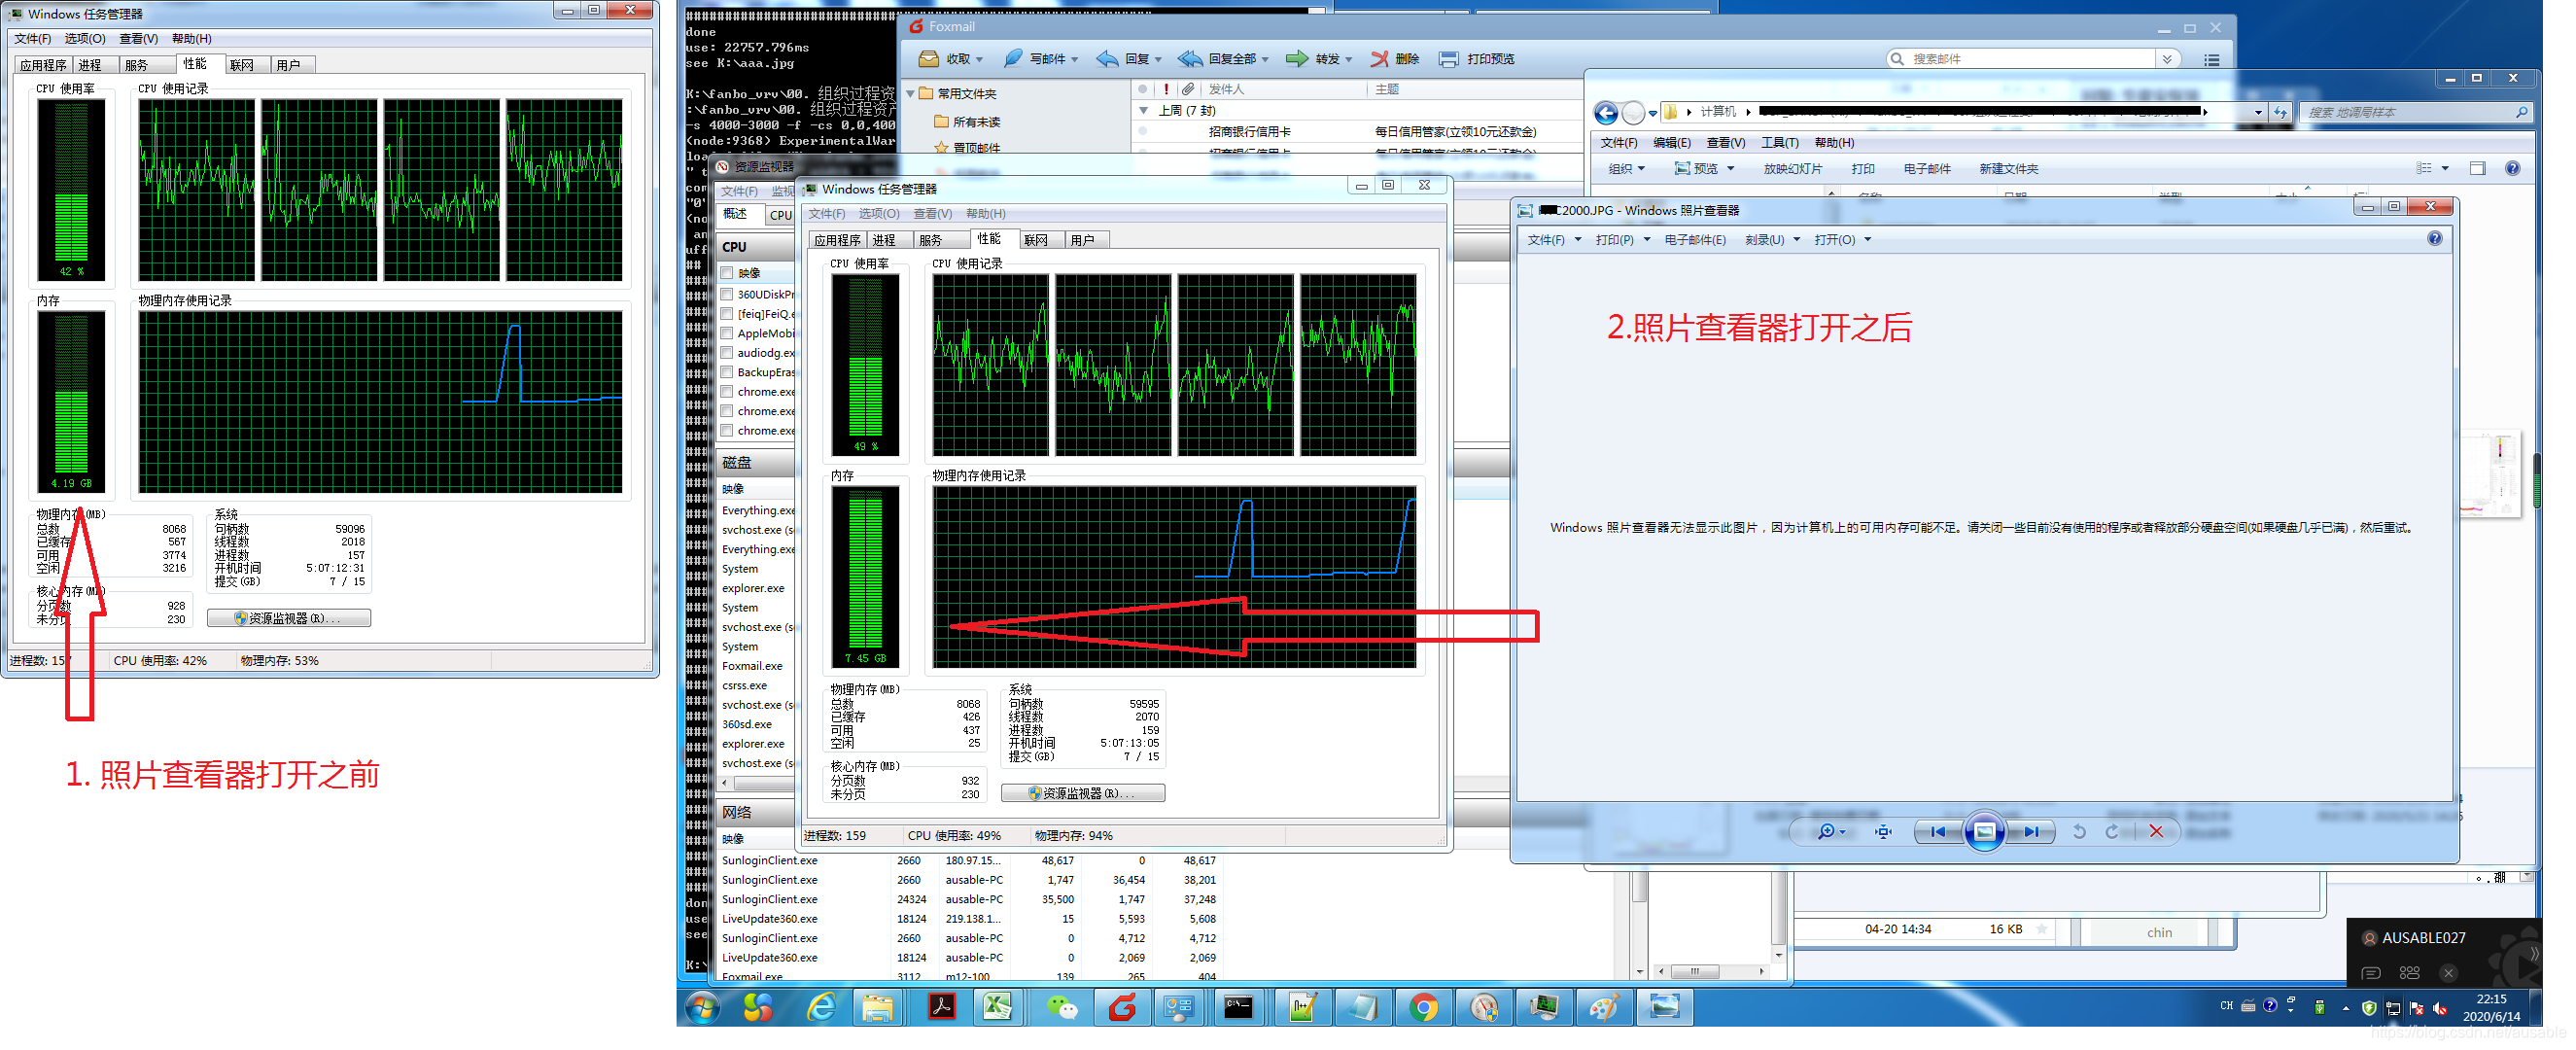Tick the first chrome.exe checkbox
2576x1050 pixels.
tap(727, 392)
